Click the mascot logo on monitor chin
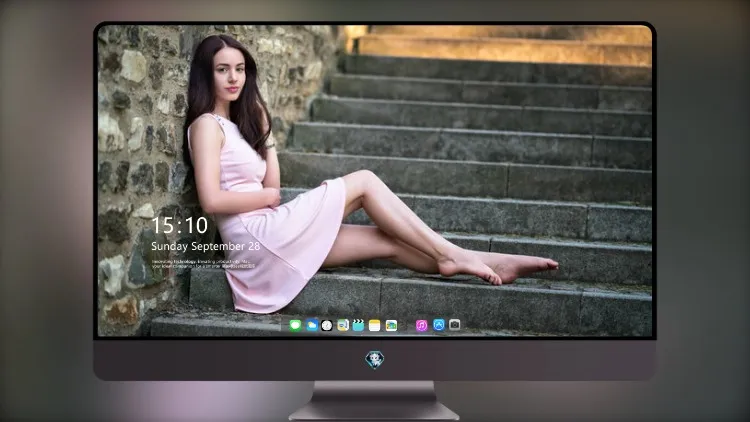The width and height of the screenshot is (750, 422). click(375, 360)
